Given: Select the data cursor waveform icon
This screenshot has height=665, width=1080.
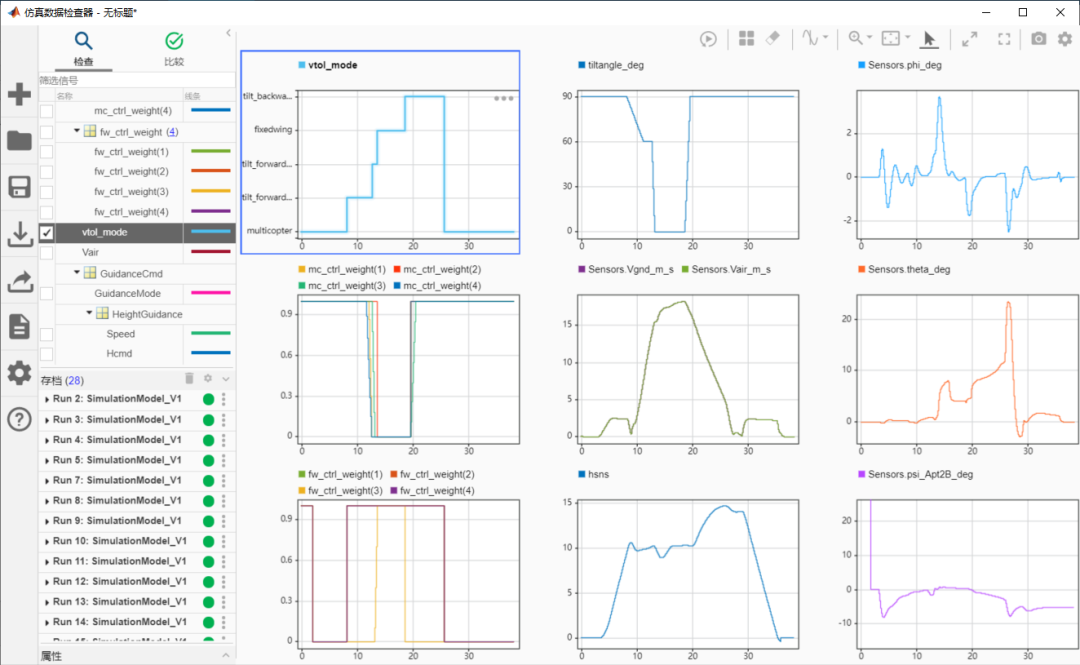Looking at the screenshot, I should [810, 39].
